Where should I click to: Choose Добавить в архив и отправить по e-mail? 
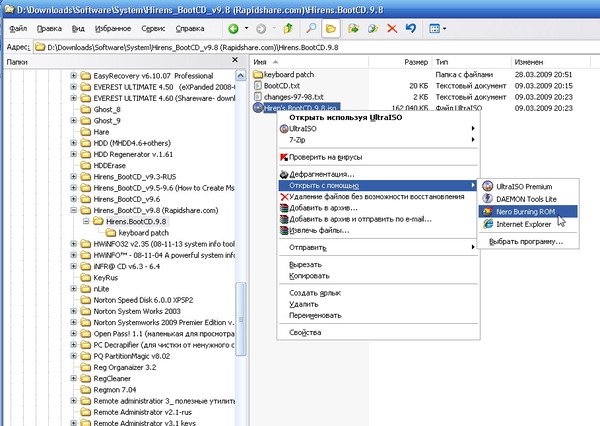point(378,219)
